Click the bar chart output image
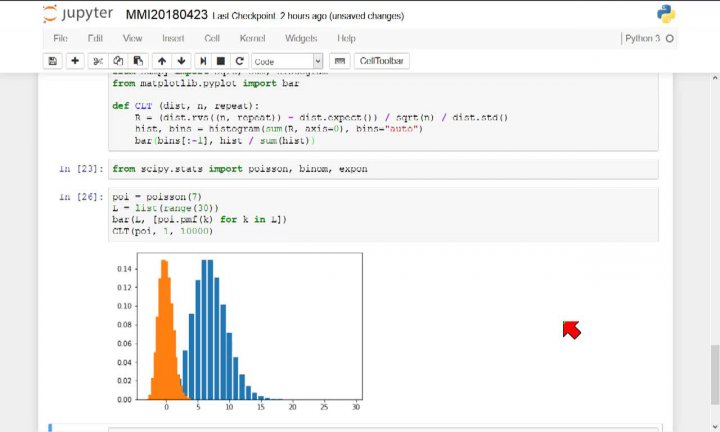The image size is (720, 432). click(238, 331)
